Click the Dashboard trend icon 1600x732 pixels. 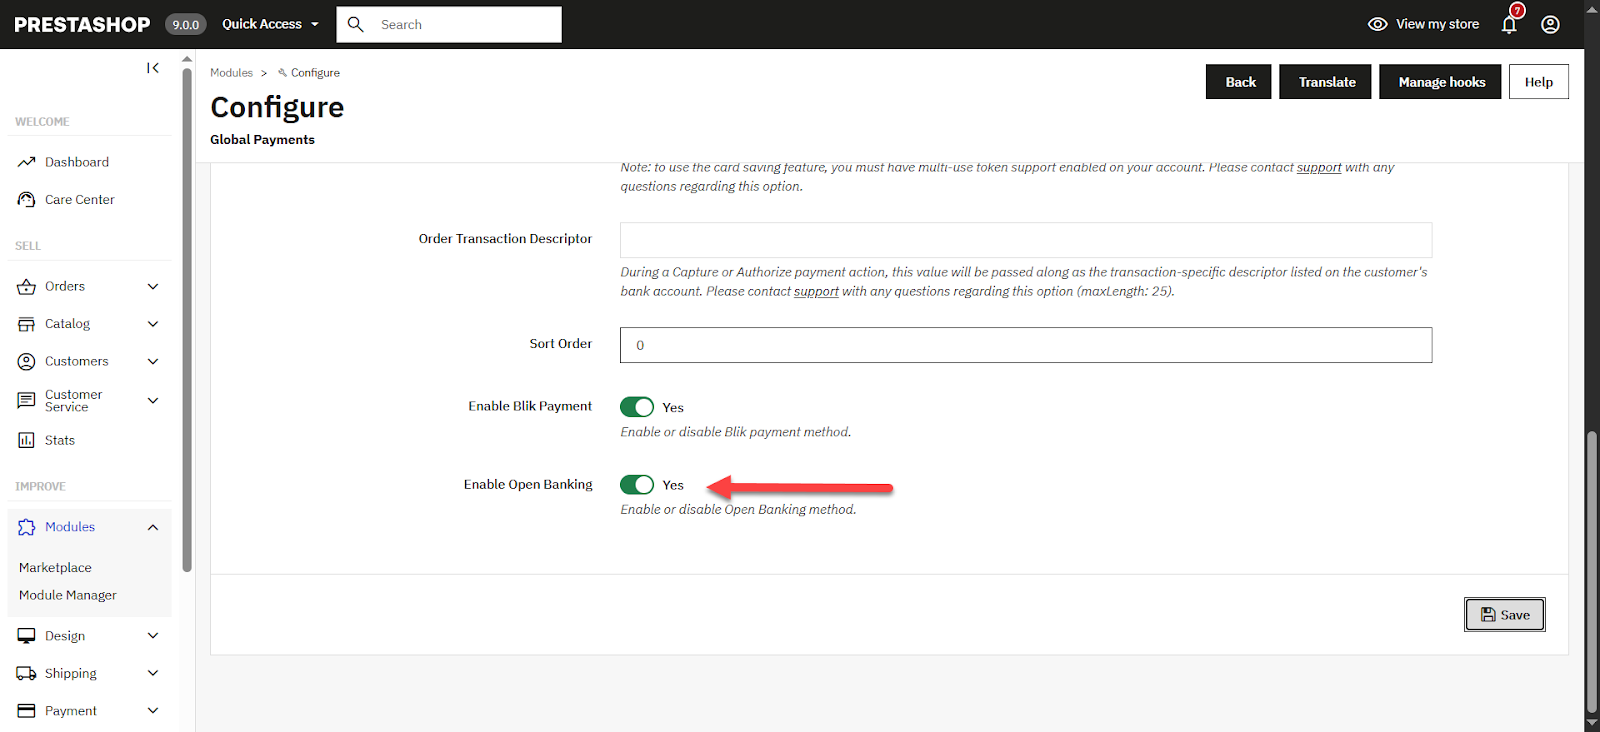27,162
